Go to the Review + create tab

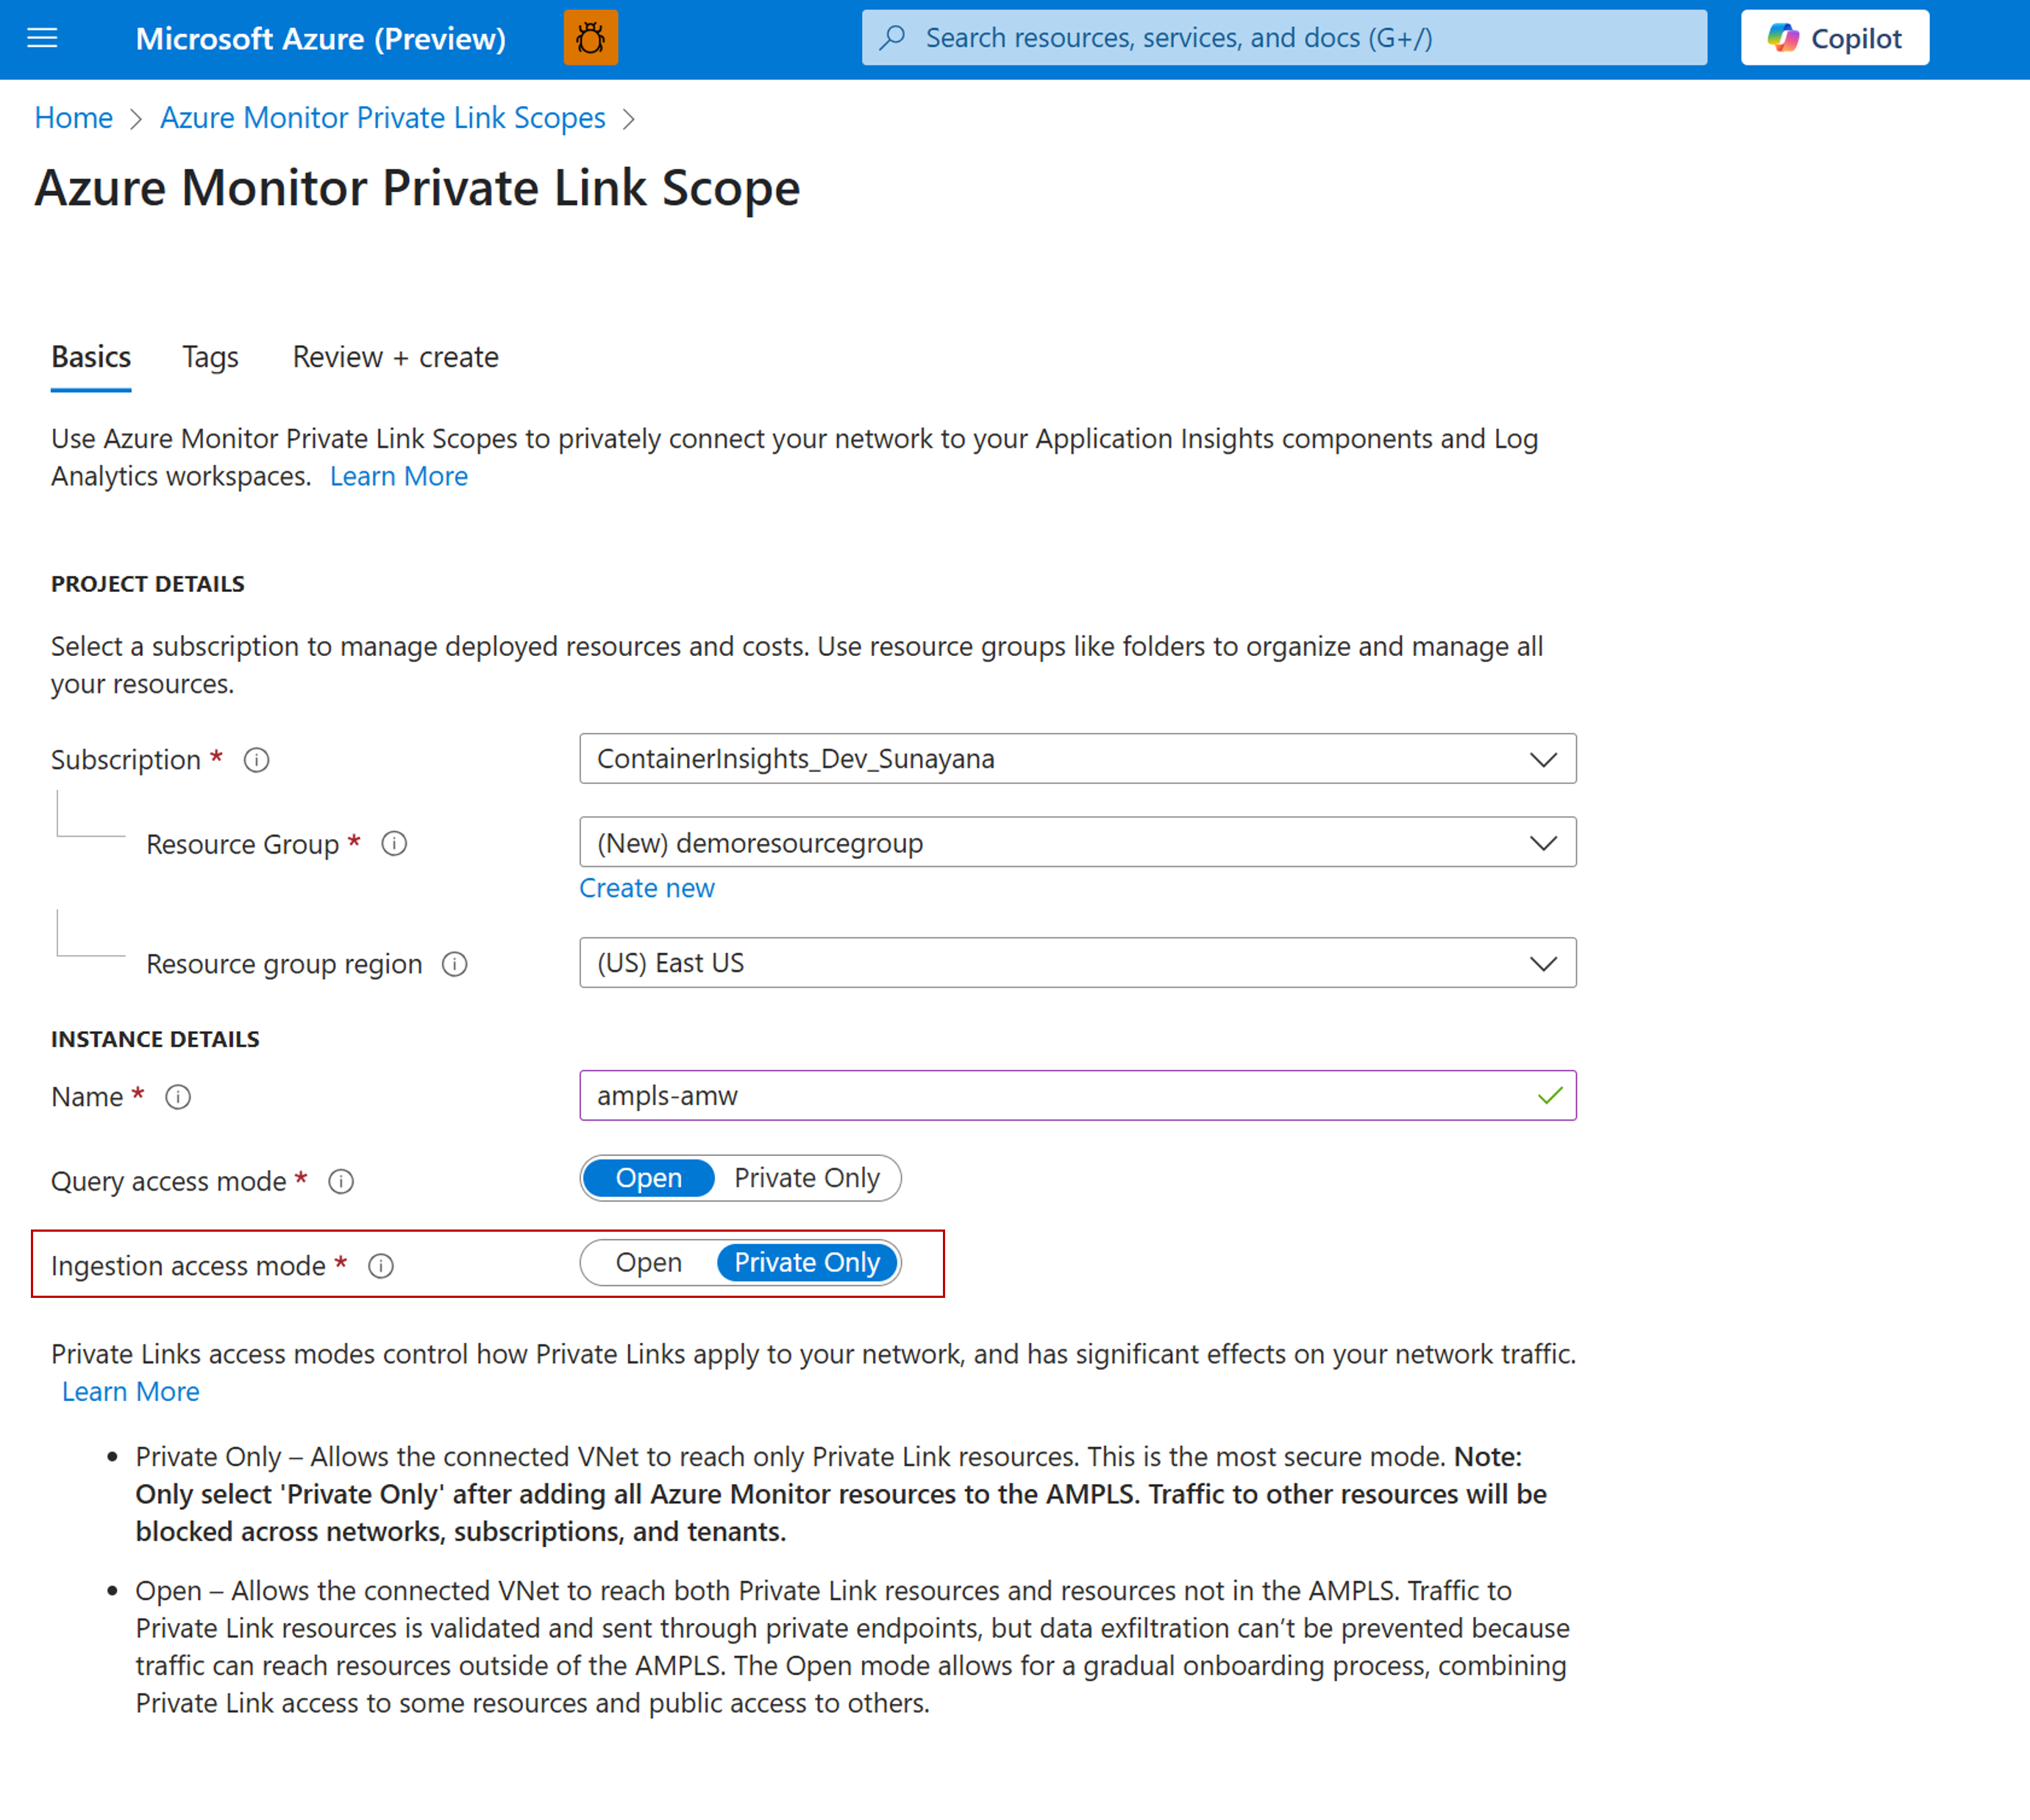coord(395,357)
